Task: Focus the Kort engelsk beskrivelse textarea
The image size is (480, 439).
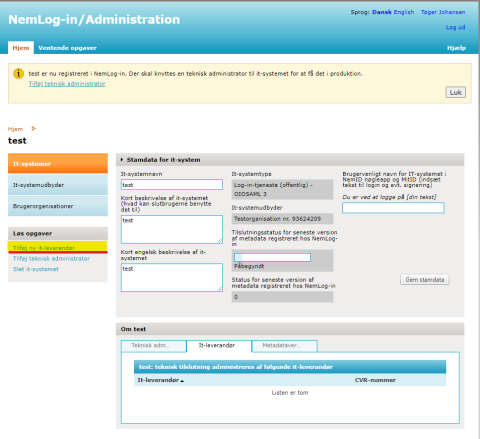Action: click(x=172, y=278)
